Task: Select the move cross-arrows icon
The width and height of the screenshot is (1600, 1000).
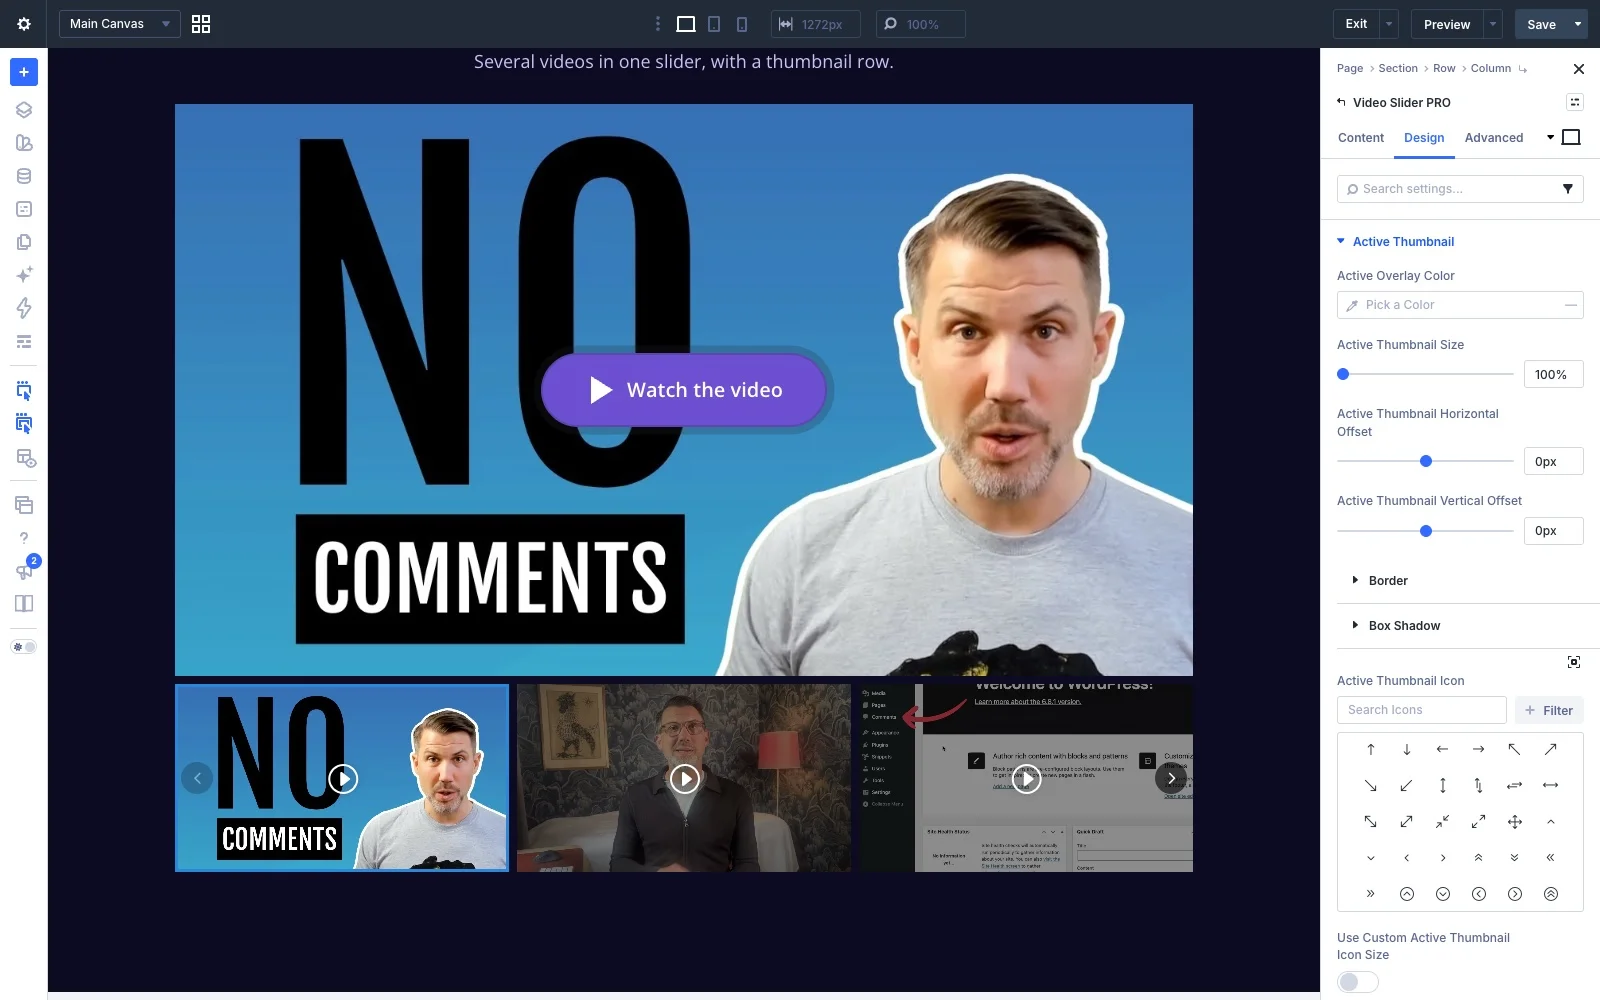Action: pyautogui.click(x=1515, y=822)
